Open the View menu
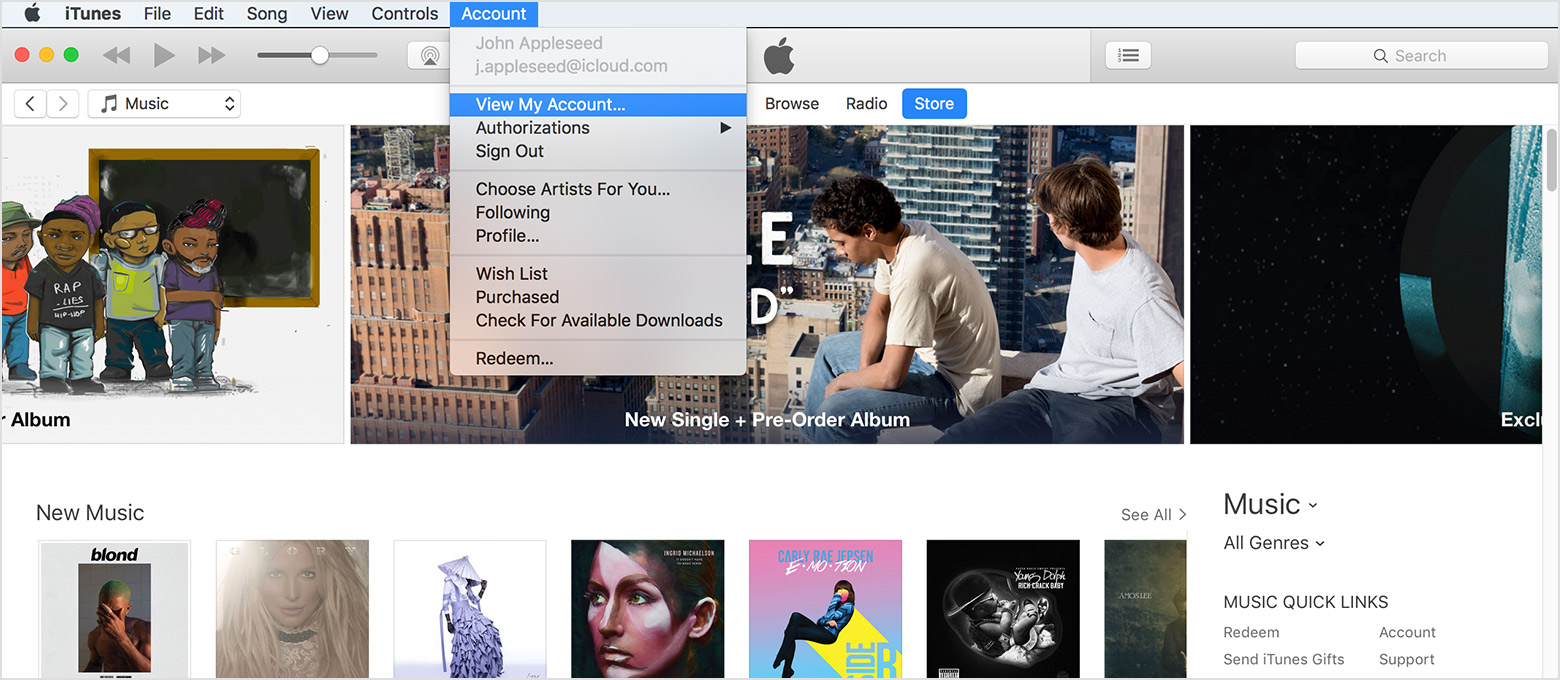This screenshot has height=680, width=1560. [329, 14]
